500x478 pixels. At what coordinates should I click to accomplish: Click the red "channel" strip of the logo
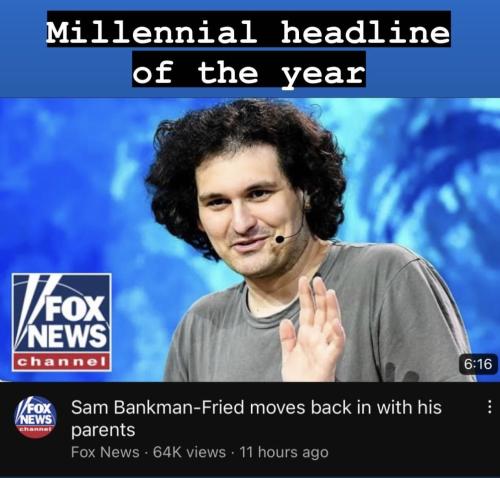click(62, 361)
